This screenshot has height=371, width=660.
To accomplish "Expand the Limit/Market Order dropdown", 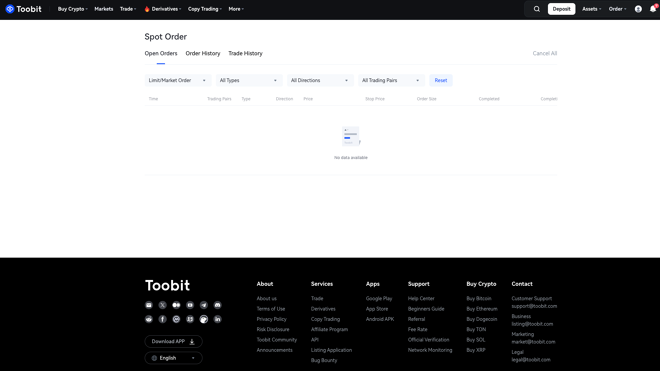I will pyautogui.click(x=178, y=80).
